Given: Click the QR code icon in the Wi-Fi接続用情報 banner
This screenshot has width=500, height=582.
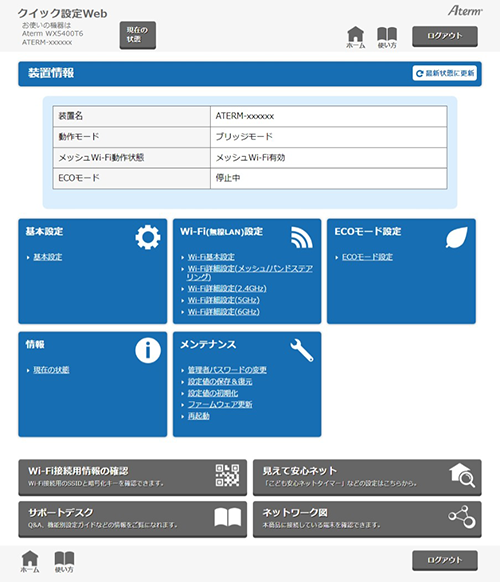Looking at the screenshot, I should click(x=227, y=475).
